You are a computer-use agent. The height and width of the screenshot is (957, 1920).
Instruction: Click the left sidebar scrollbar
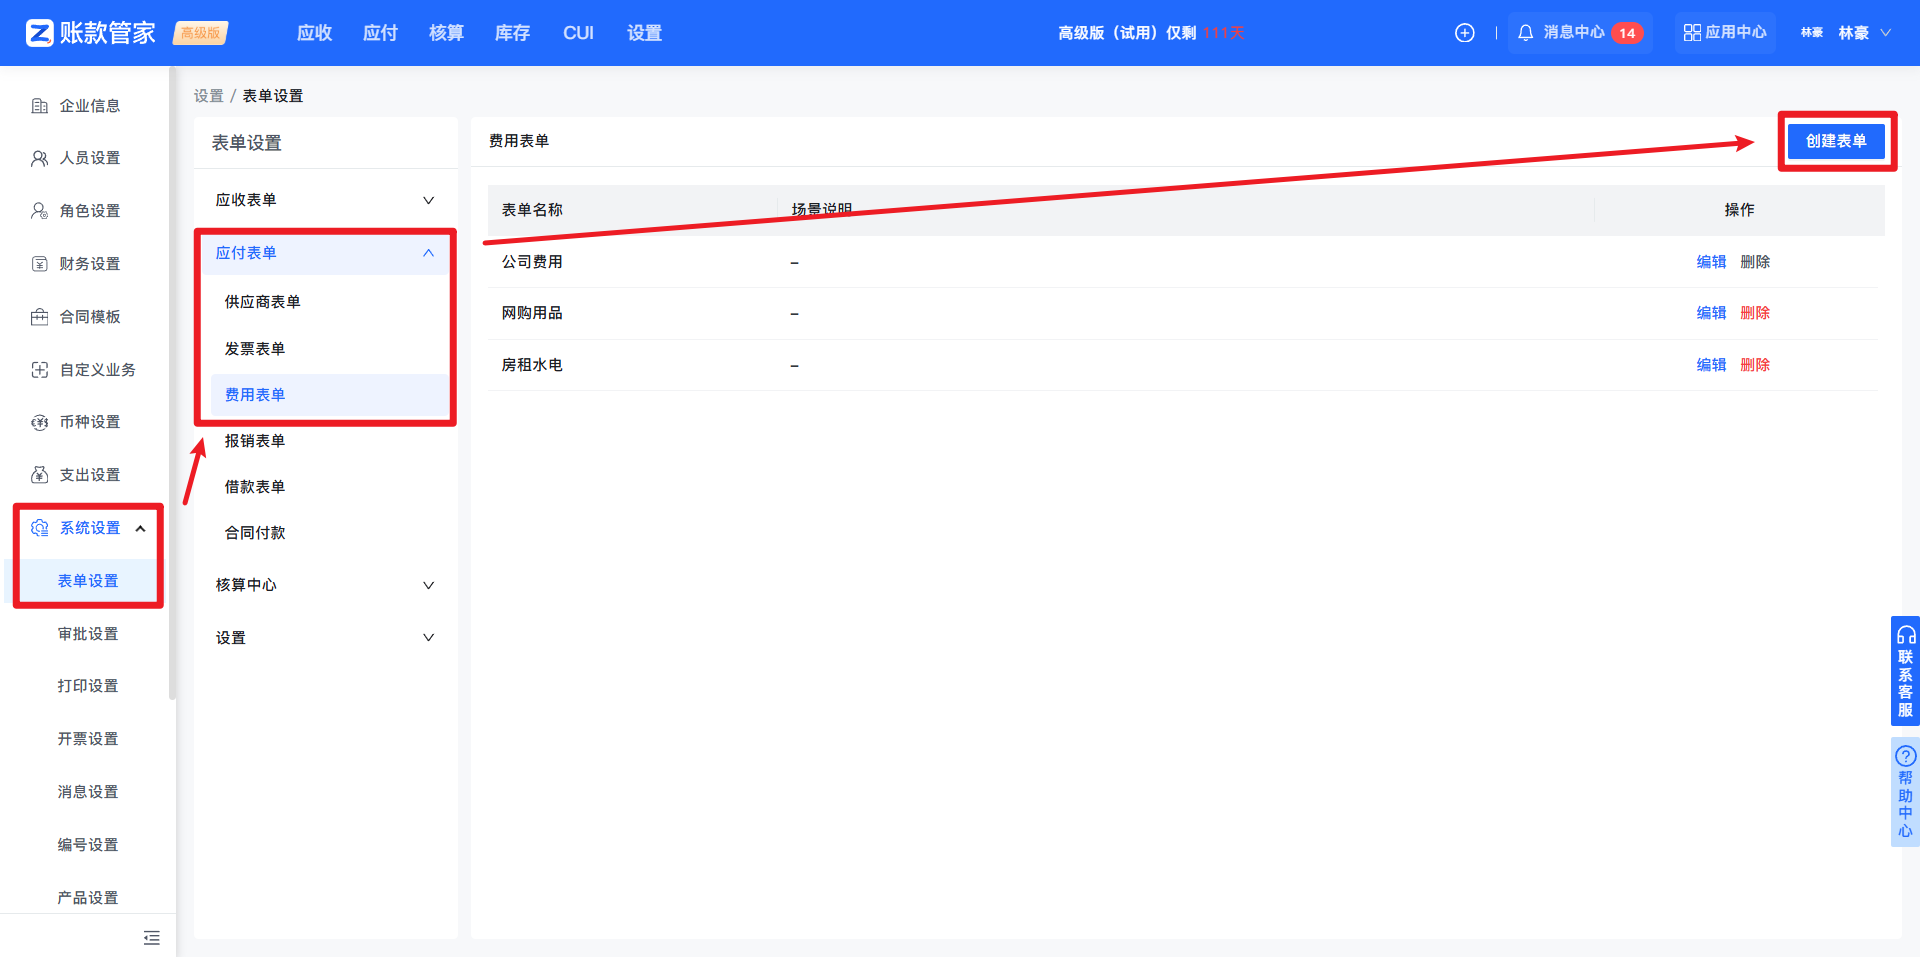click(x=172, y=385)
